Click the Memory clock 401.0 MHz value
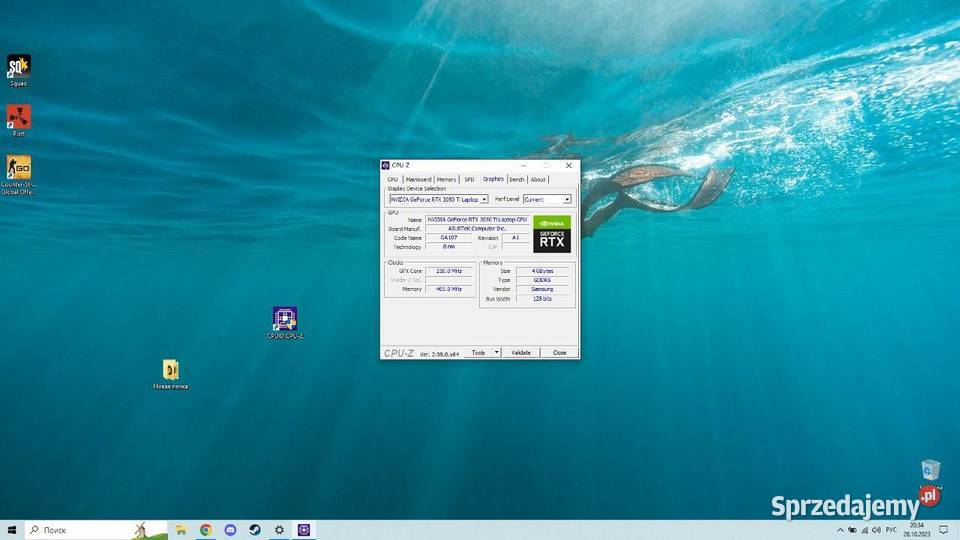 449,289
